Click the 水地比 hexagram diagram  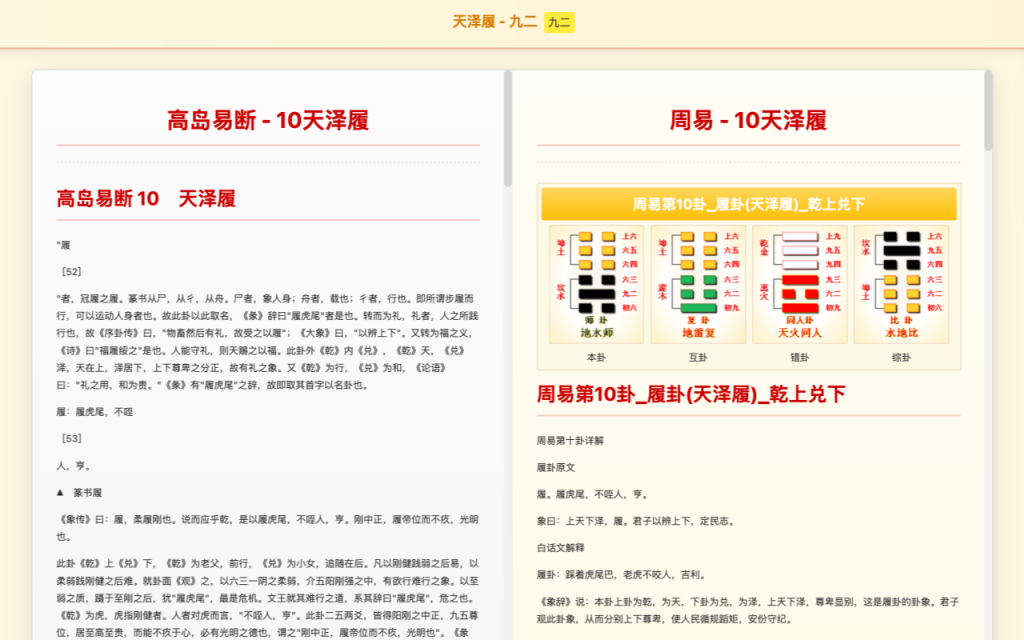click(901, 284)
